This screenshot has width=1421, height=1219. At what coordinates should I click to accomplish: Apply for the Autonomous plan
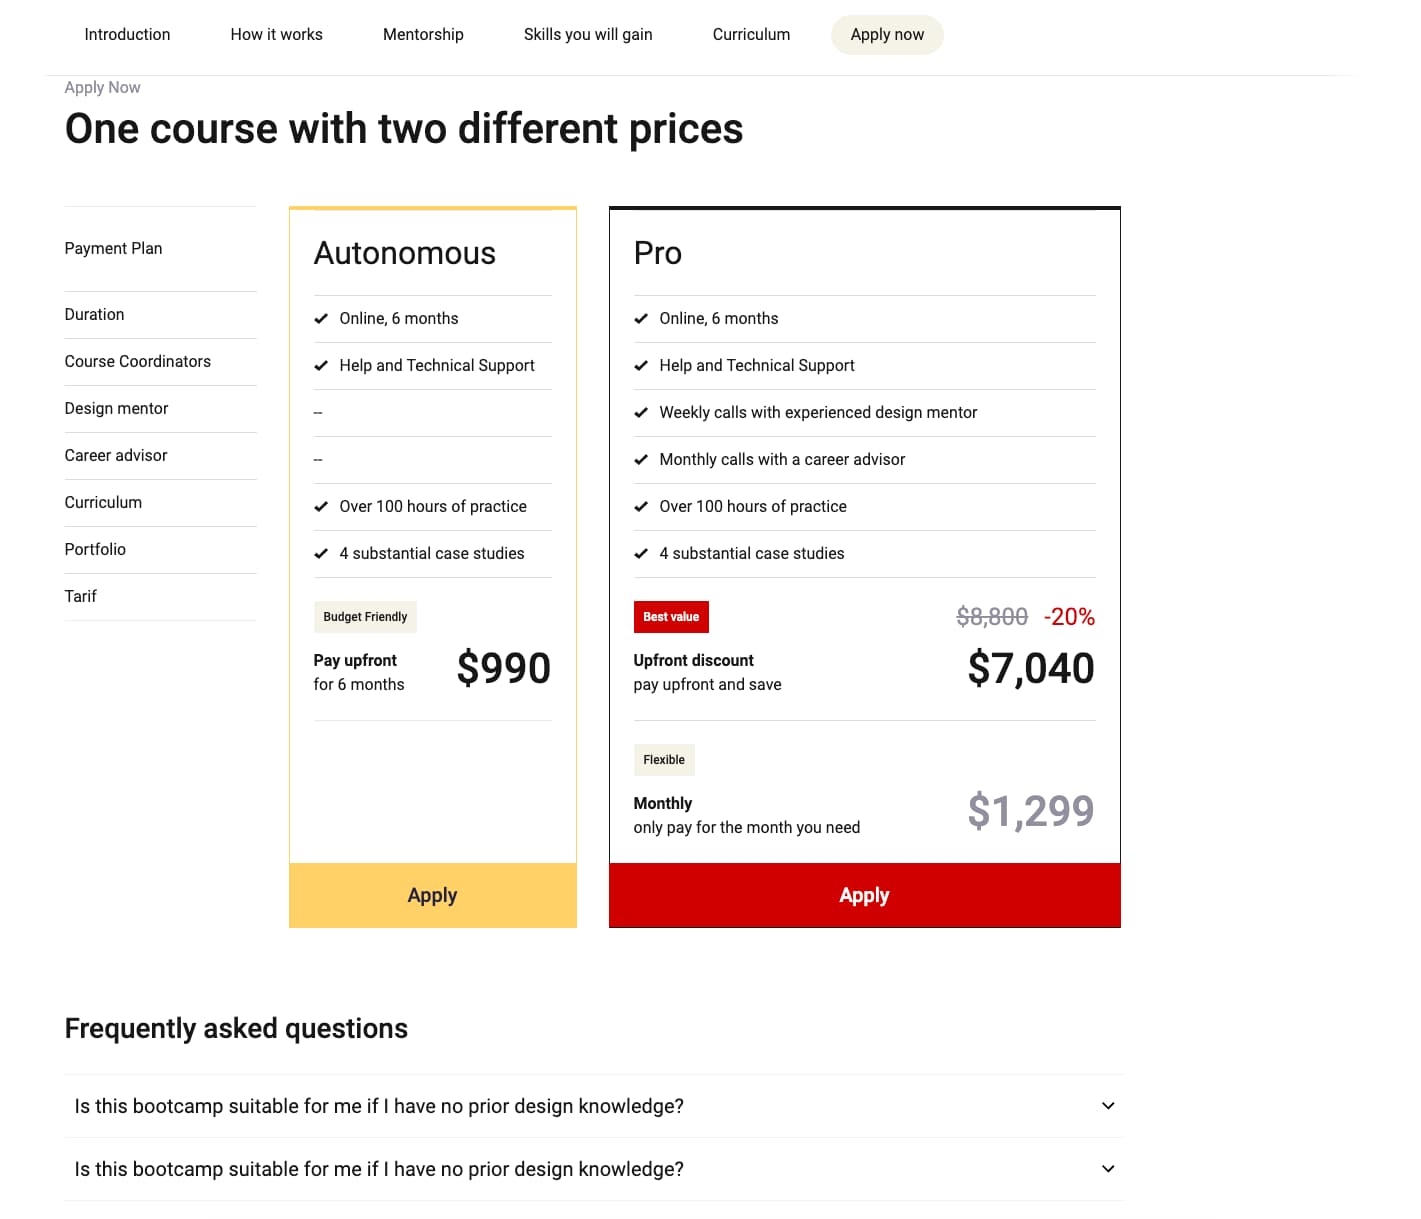tap(432, 895)
